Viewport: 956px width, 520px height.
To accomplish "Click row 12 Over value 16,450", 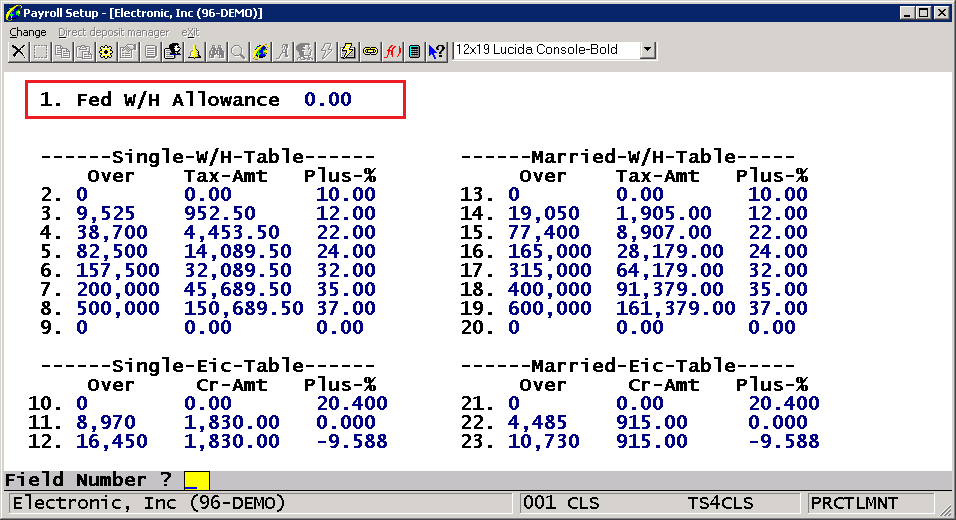I will click(112, 441).
